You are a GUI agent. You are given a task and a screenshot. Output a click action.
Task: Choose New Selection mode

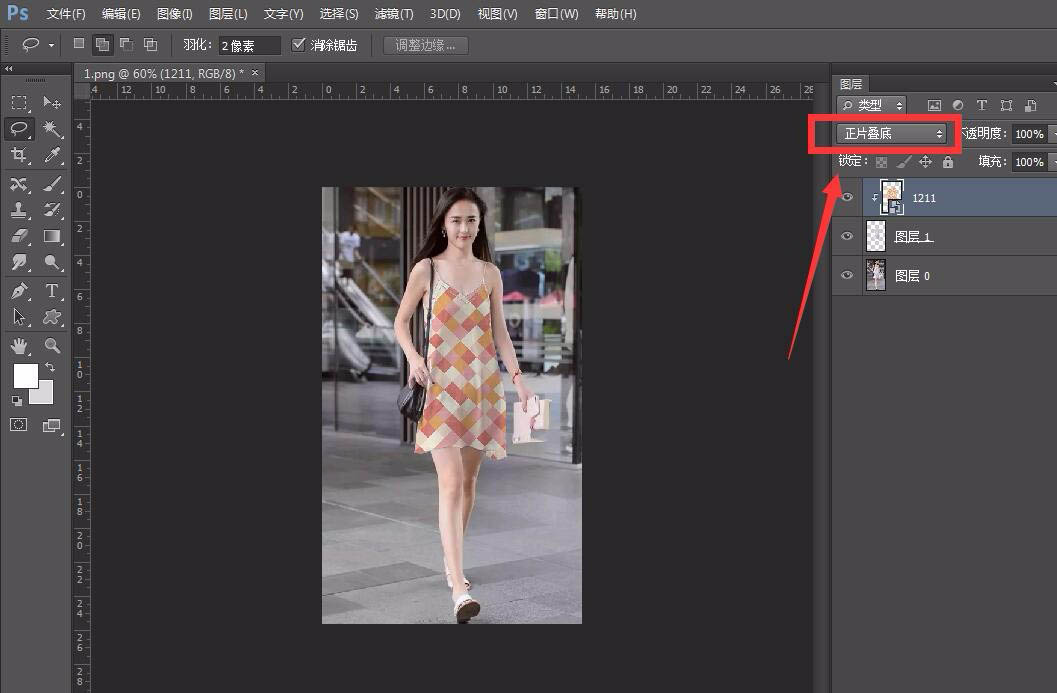[79, 44]
